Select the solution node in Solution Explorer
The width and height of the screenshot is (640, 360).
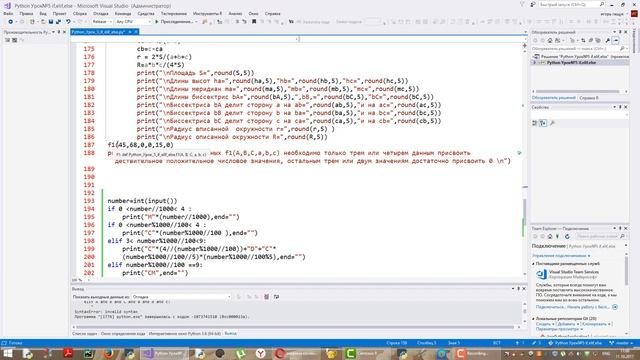pos(580,56)
